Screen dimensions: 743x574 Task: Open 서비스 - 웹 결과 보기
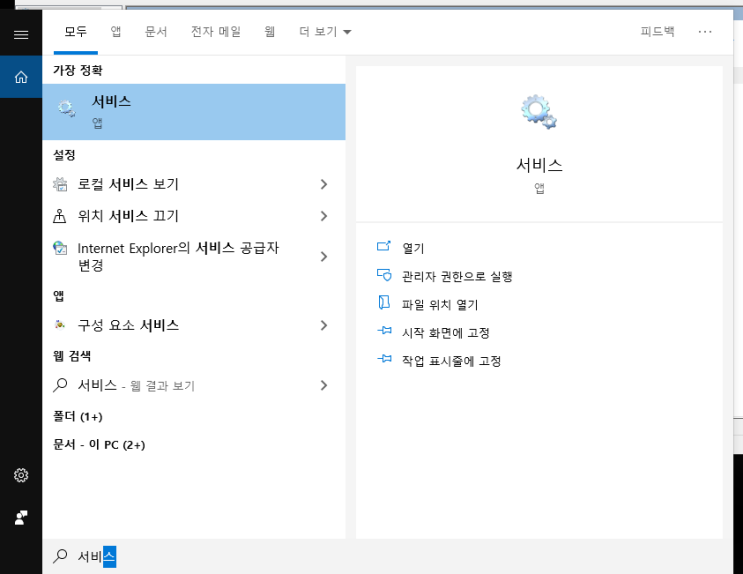194,385
